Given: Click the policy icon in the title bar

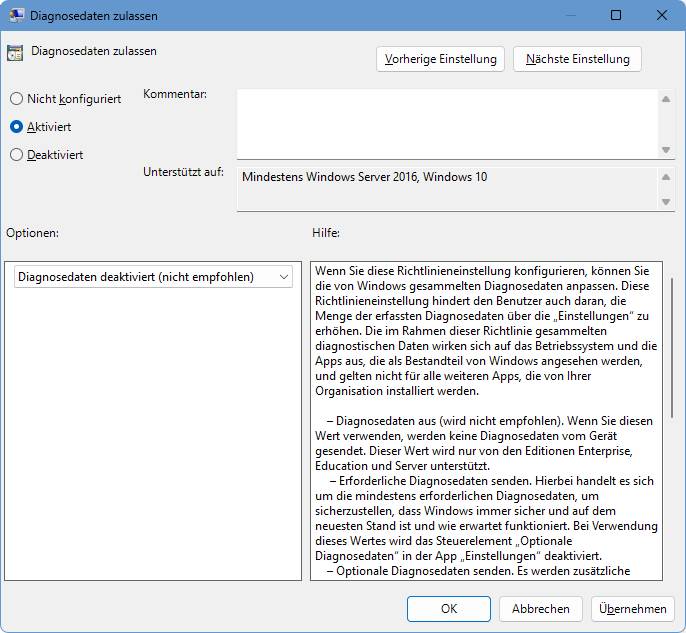Looking at the screenshot, I should pyautogui.click(x=16, y=16).
